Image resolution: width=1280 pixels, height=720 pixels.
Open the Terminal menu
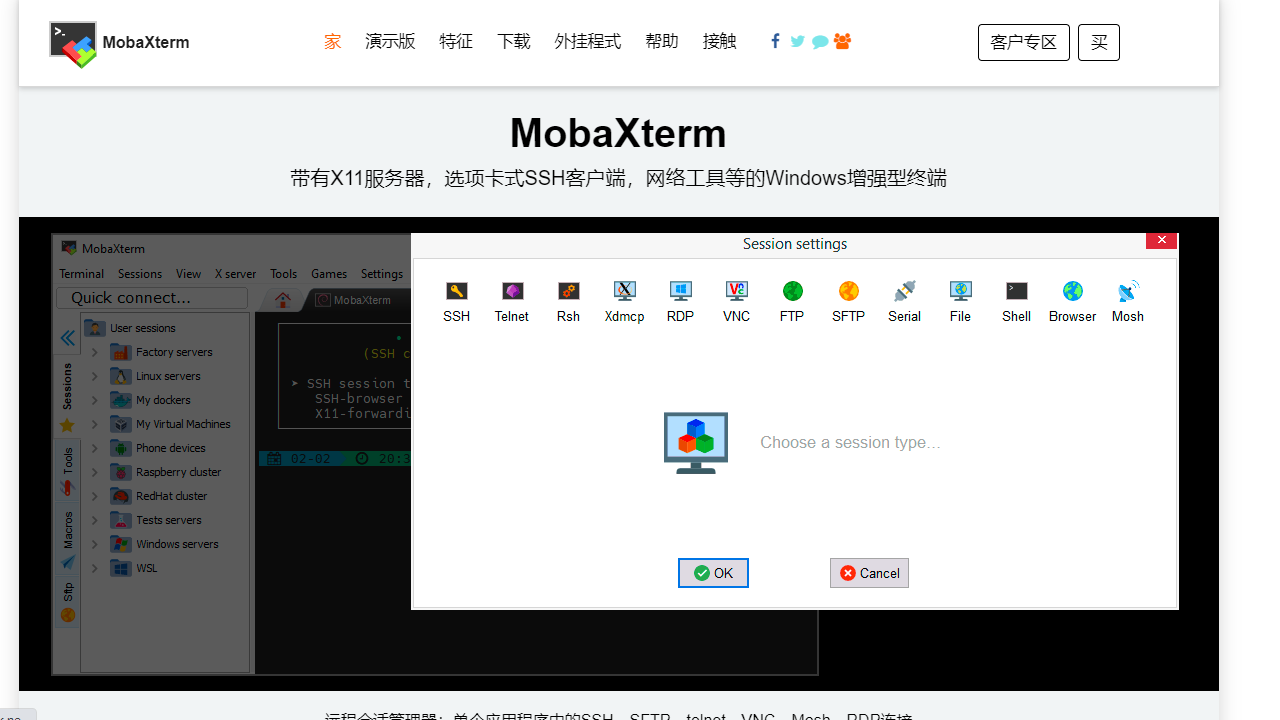pyautogui.click(x=81, y=273)
